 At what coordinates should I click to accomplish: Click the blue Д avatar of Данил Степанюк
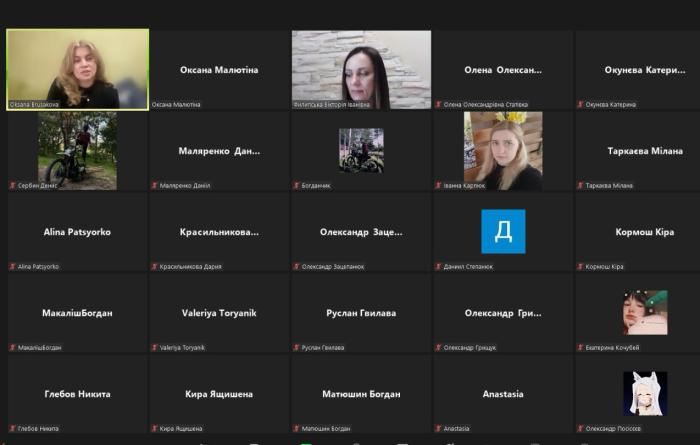(x=503, y=231)
